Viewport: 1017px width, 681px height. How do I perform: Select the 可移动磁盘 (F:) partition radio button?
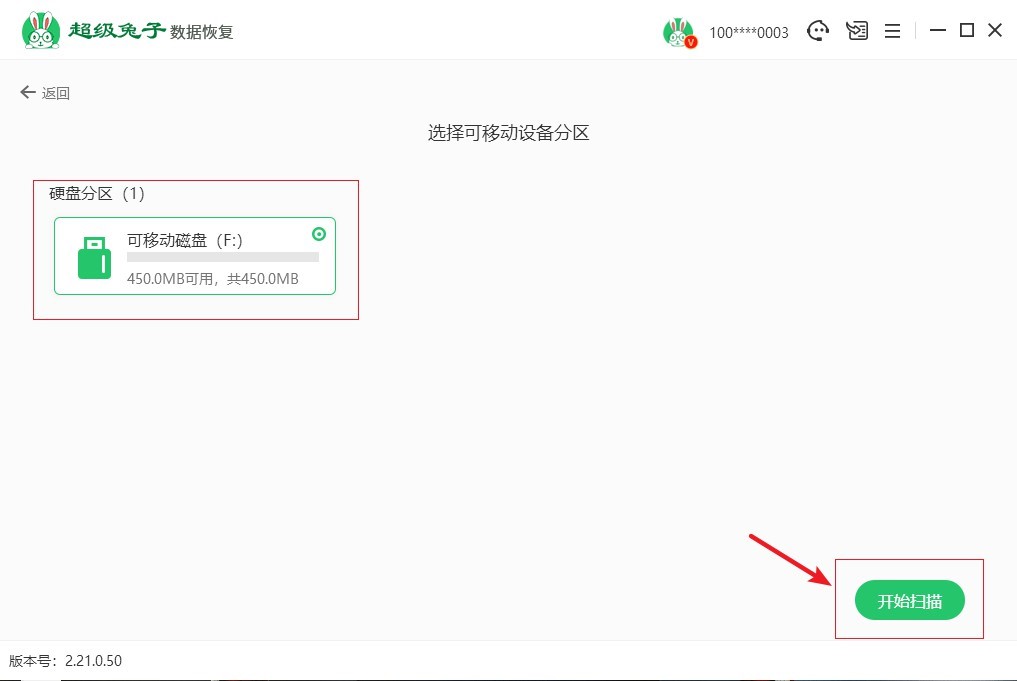pos(318,233)
